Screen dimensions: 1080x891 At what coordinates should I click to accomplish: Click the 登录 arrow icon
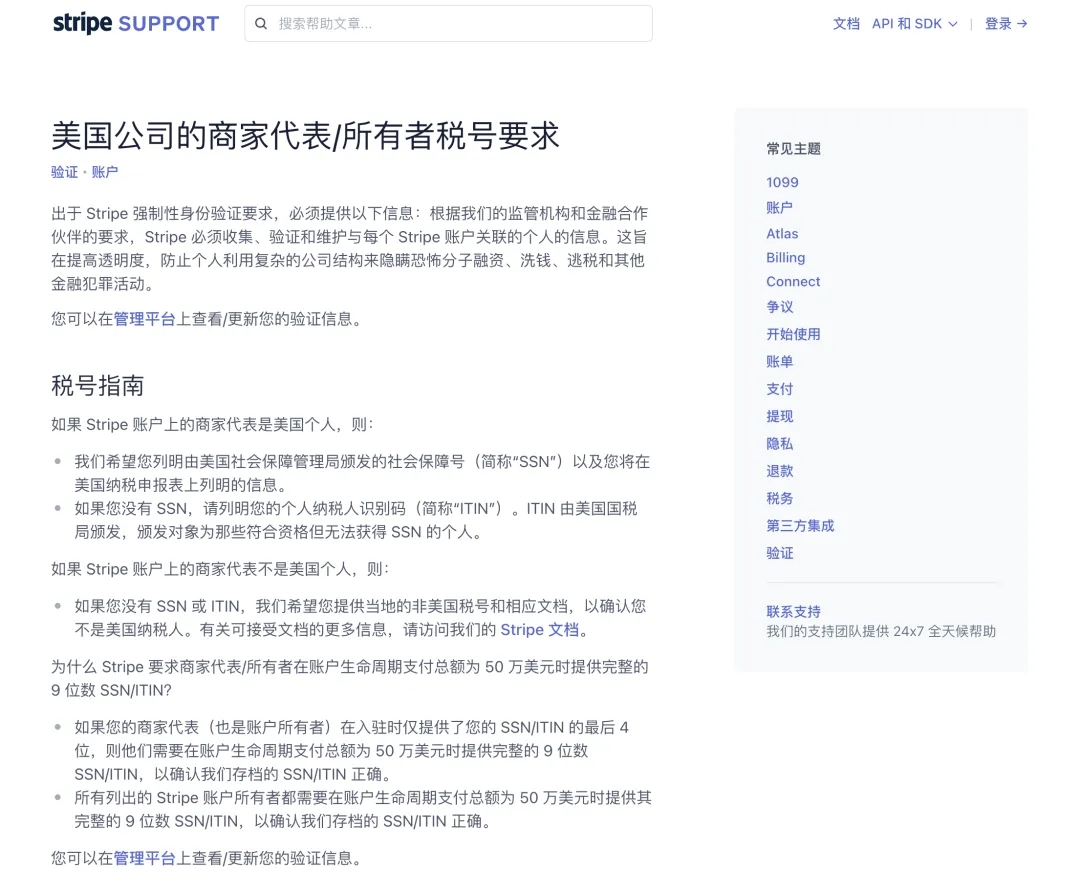click(1021, 23)
